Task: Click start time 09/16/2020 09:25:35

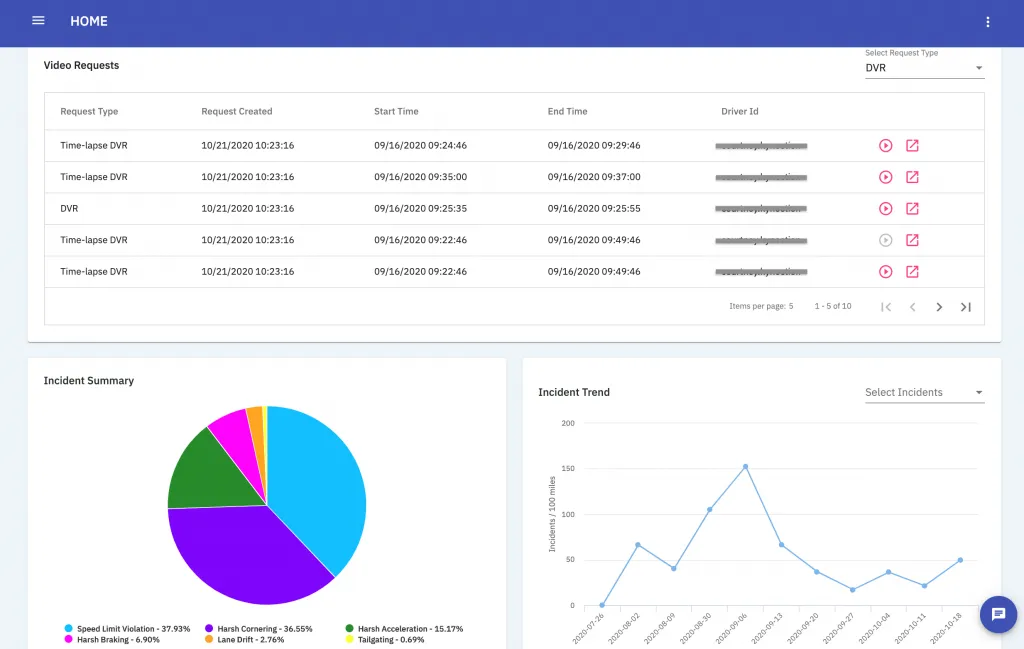Action: click(420, 209)
